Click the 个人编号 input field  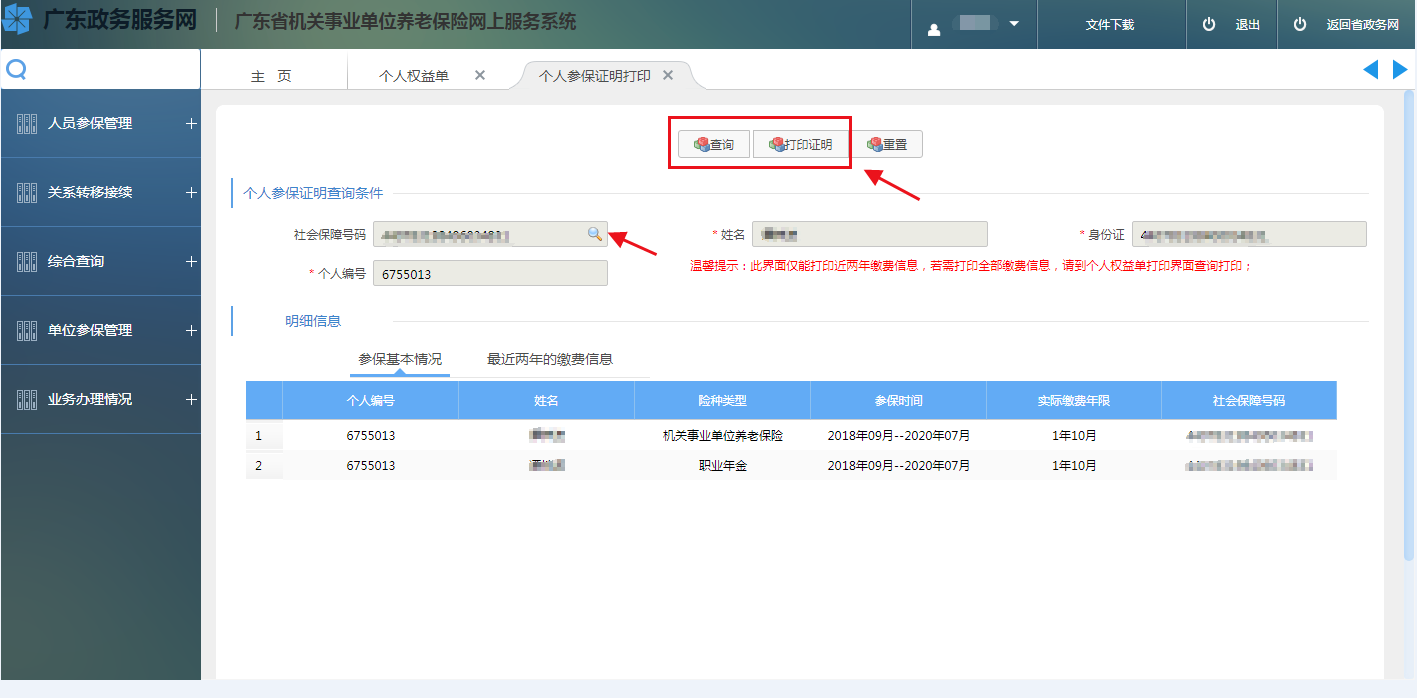tap(490, 273)
